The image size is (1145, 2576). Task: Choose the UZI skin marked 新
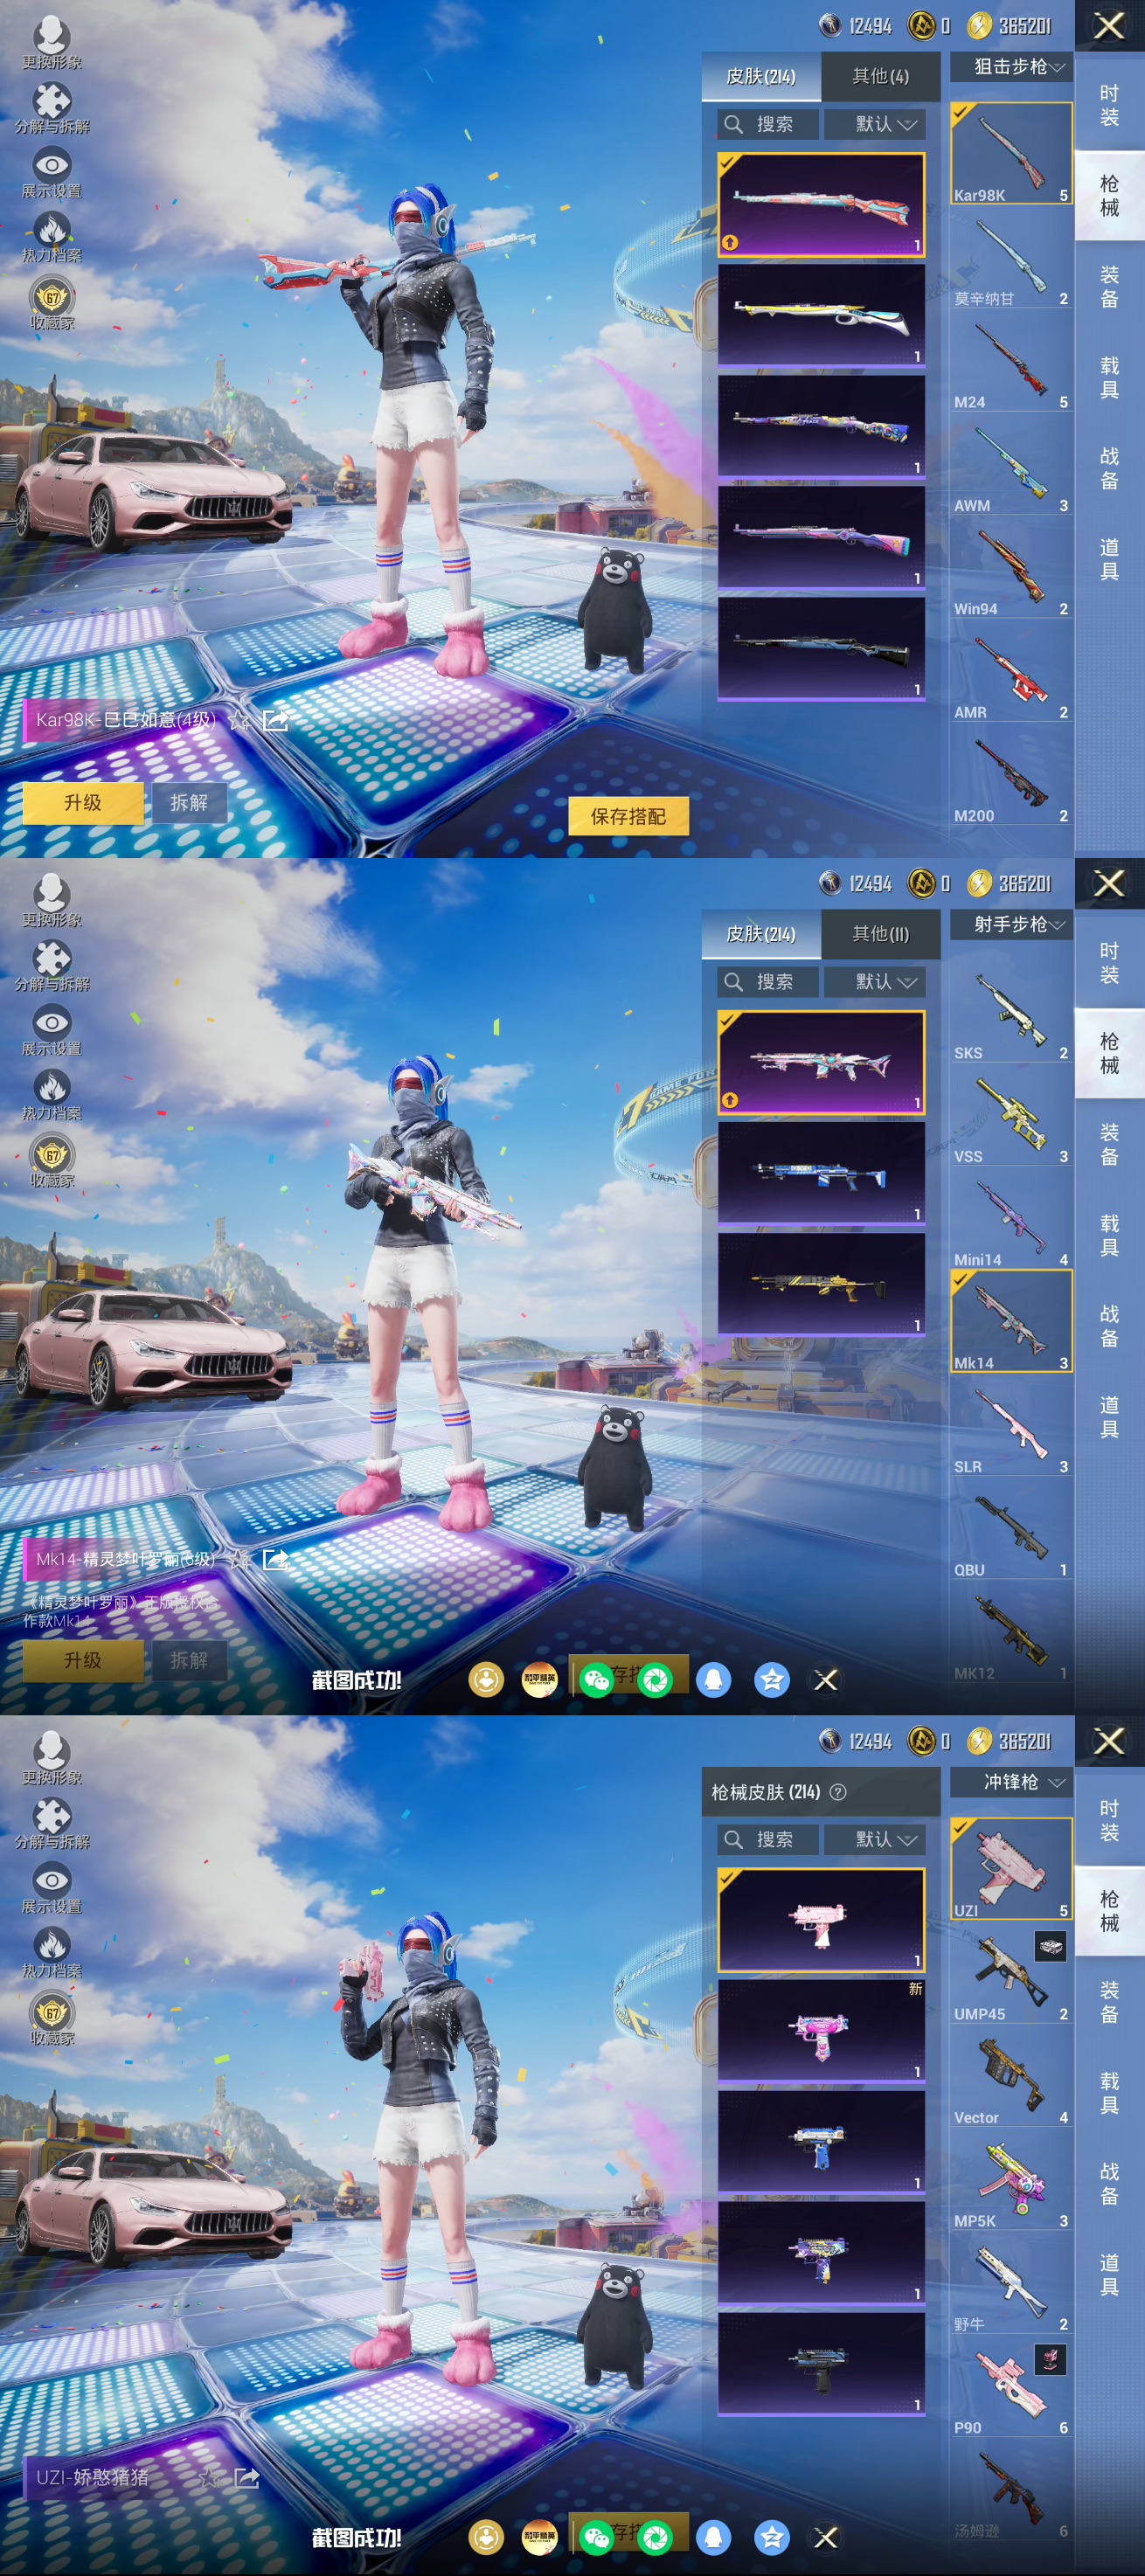pyautogui.click(x=821, y=2031)
